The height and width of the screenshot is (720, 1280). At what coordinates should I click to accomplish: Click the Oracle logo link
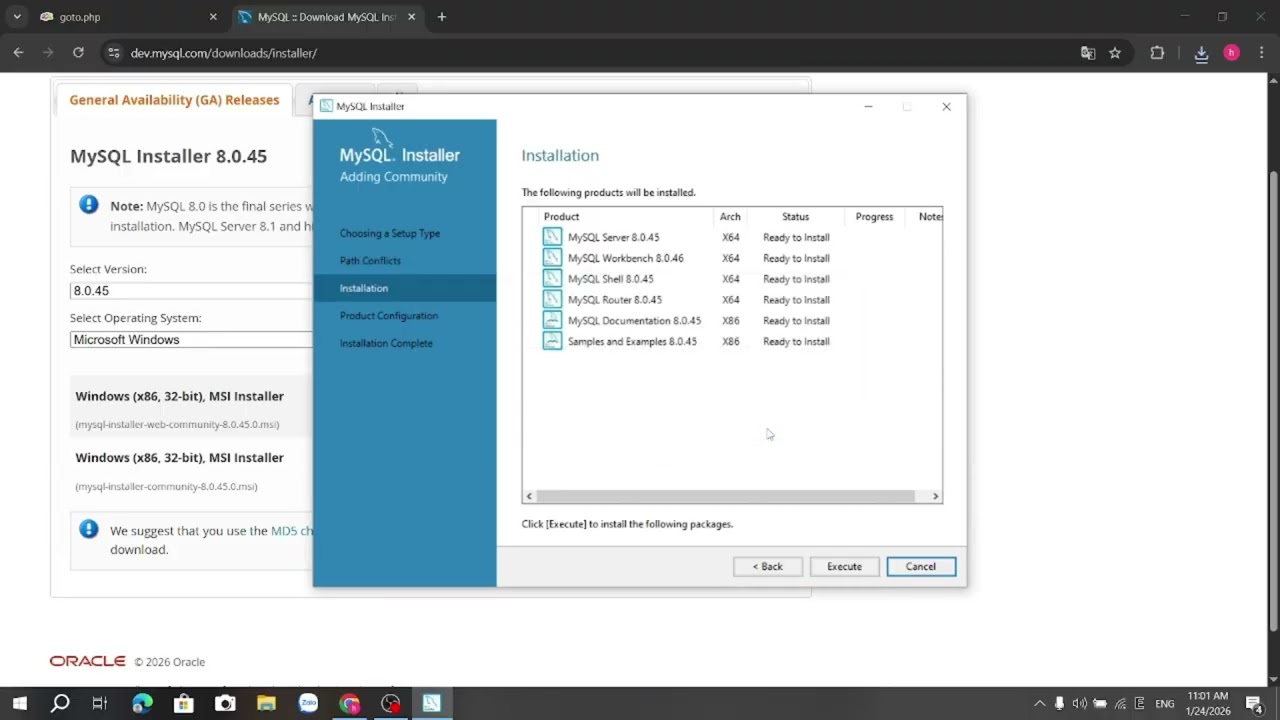[x=88, y=661]
